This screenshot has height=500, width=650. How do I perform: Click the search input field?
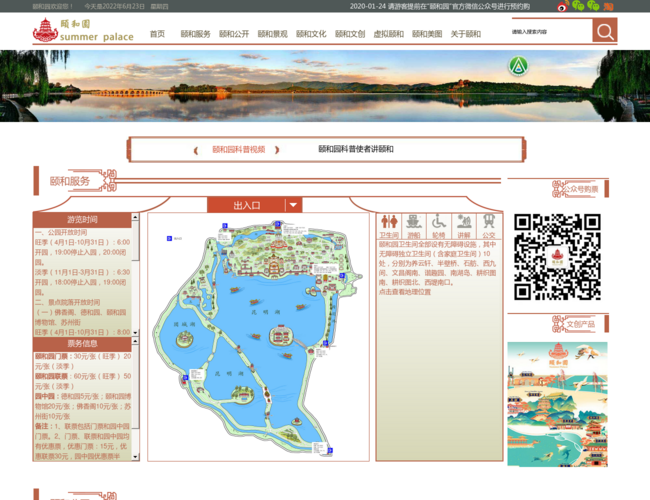click(548, 32)
